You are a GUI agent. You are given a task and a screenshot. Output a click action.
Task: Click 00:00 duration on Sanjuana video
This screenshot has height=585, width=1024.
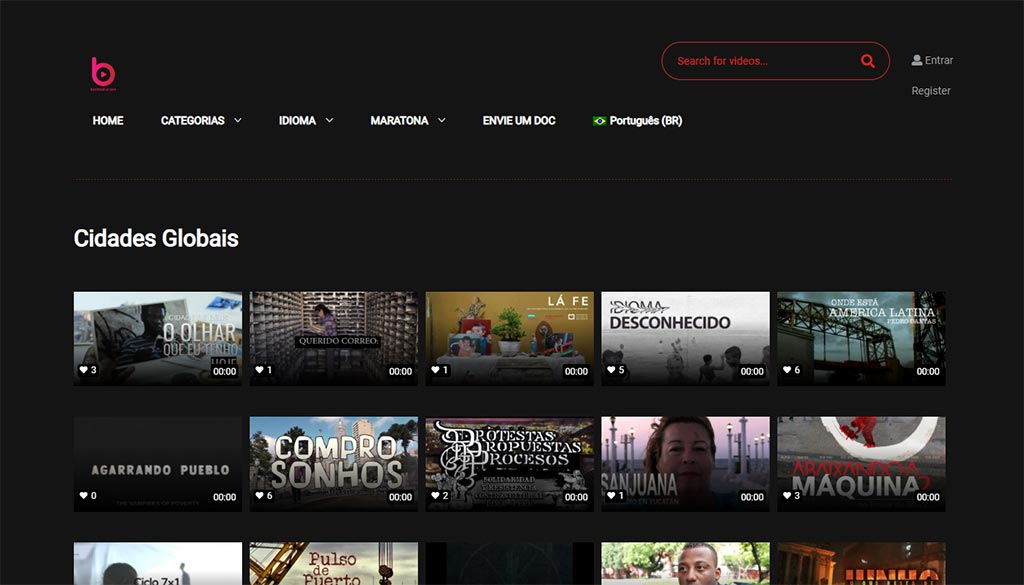pyautogui.click(x=752, y=497)
